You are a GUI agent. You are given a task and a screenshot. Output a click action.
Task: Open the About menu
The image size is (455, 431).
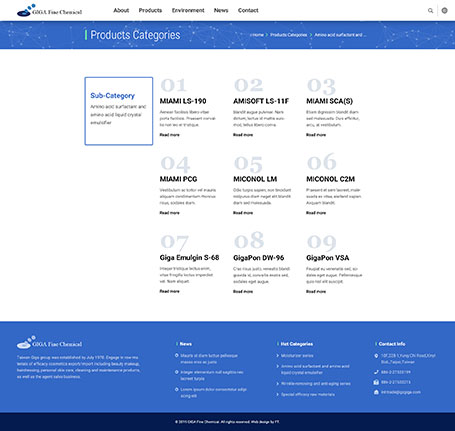point(121,10)
